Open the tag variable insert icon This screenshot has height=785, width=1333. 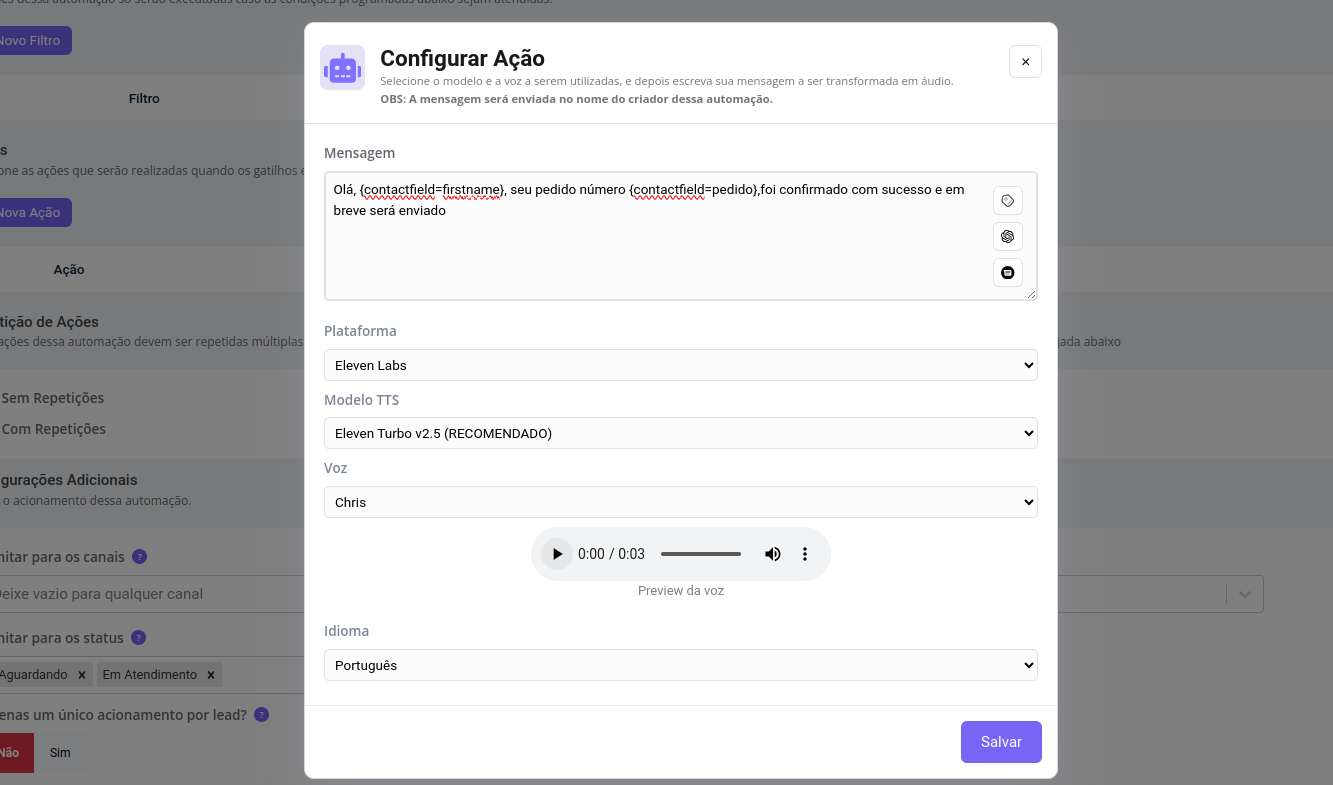pyautogui.click(x=1007, y=201)
